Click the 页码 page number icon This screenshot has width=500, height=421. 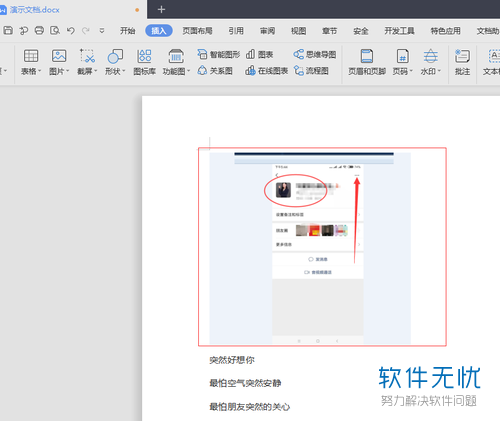402,56
